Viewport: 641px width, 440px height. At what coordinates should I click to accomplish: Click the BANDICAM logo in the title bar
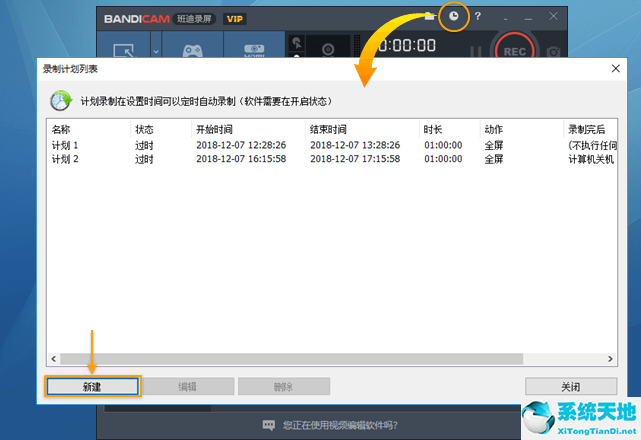(x=137, y=19)
